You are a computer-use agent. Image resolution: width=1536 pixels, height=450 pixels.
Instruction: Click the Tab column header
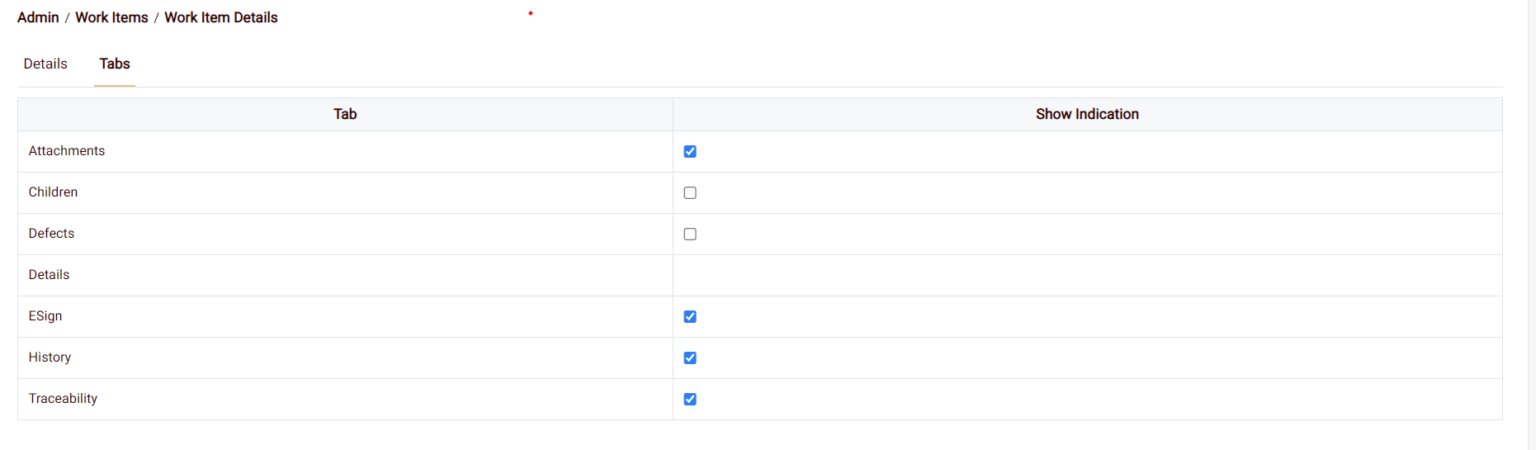coord(345,114)
